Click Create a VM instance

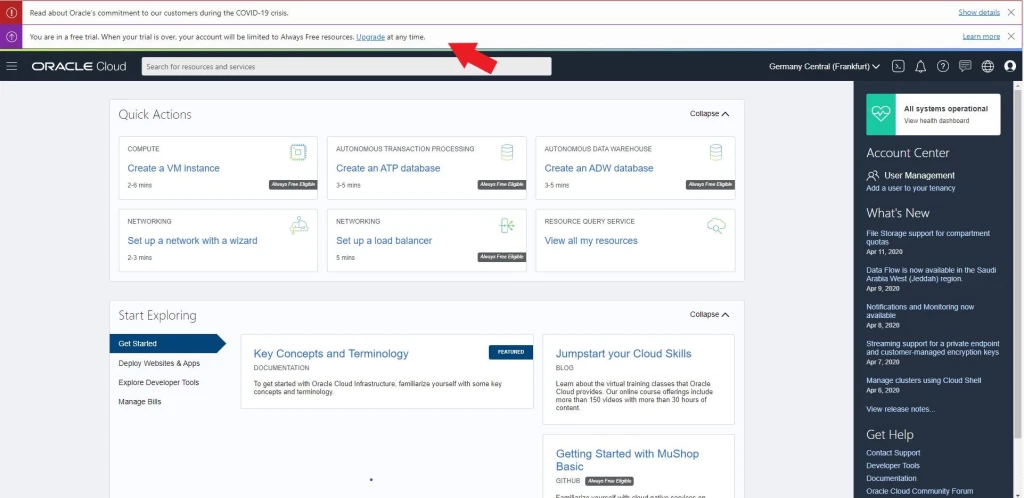(173, 168)
